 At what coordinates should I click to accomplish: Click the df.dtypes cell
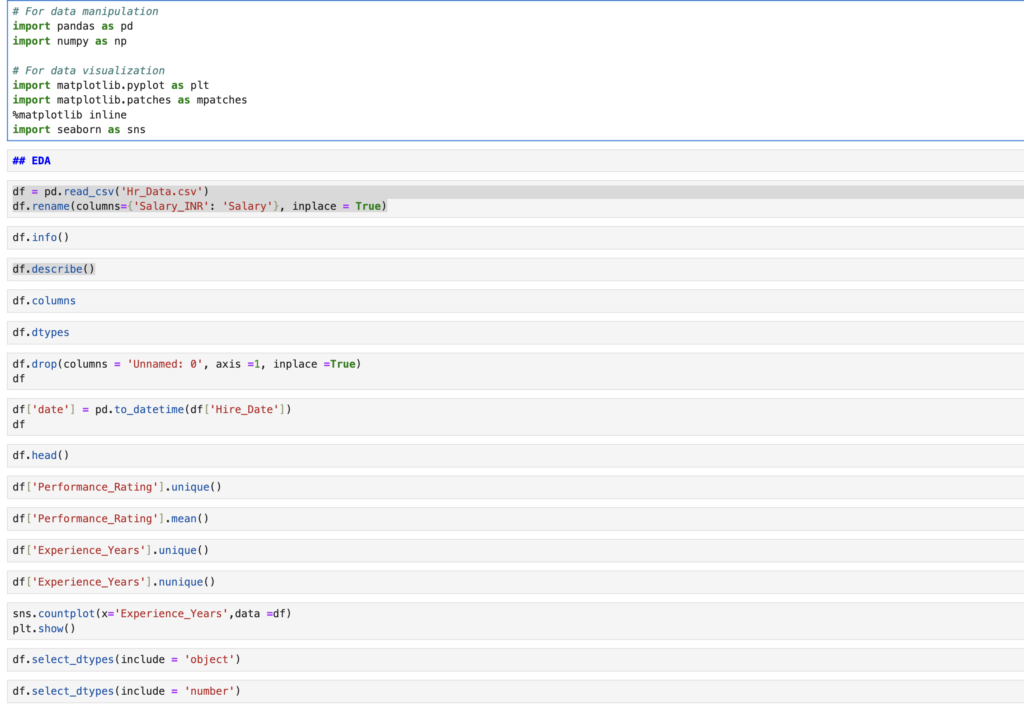click(41, 332)
